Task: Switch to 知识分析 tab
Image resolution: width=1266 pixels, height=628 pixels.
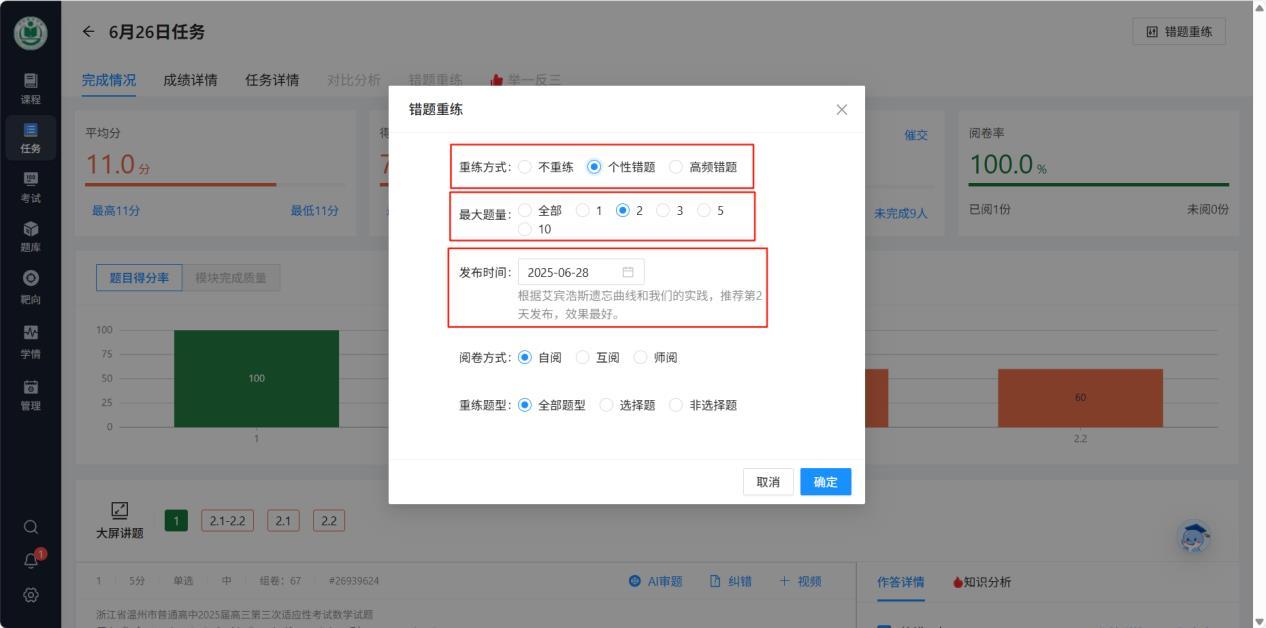Action: point(981,582)
